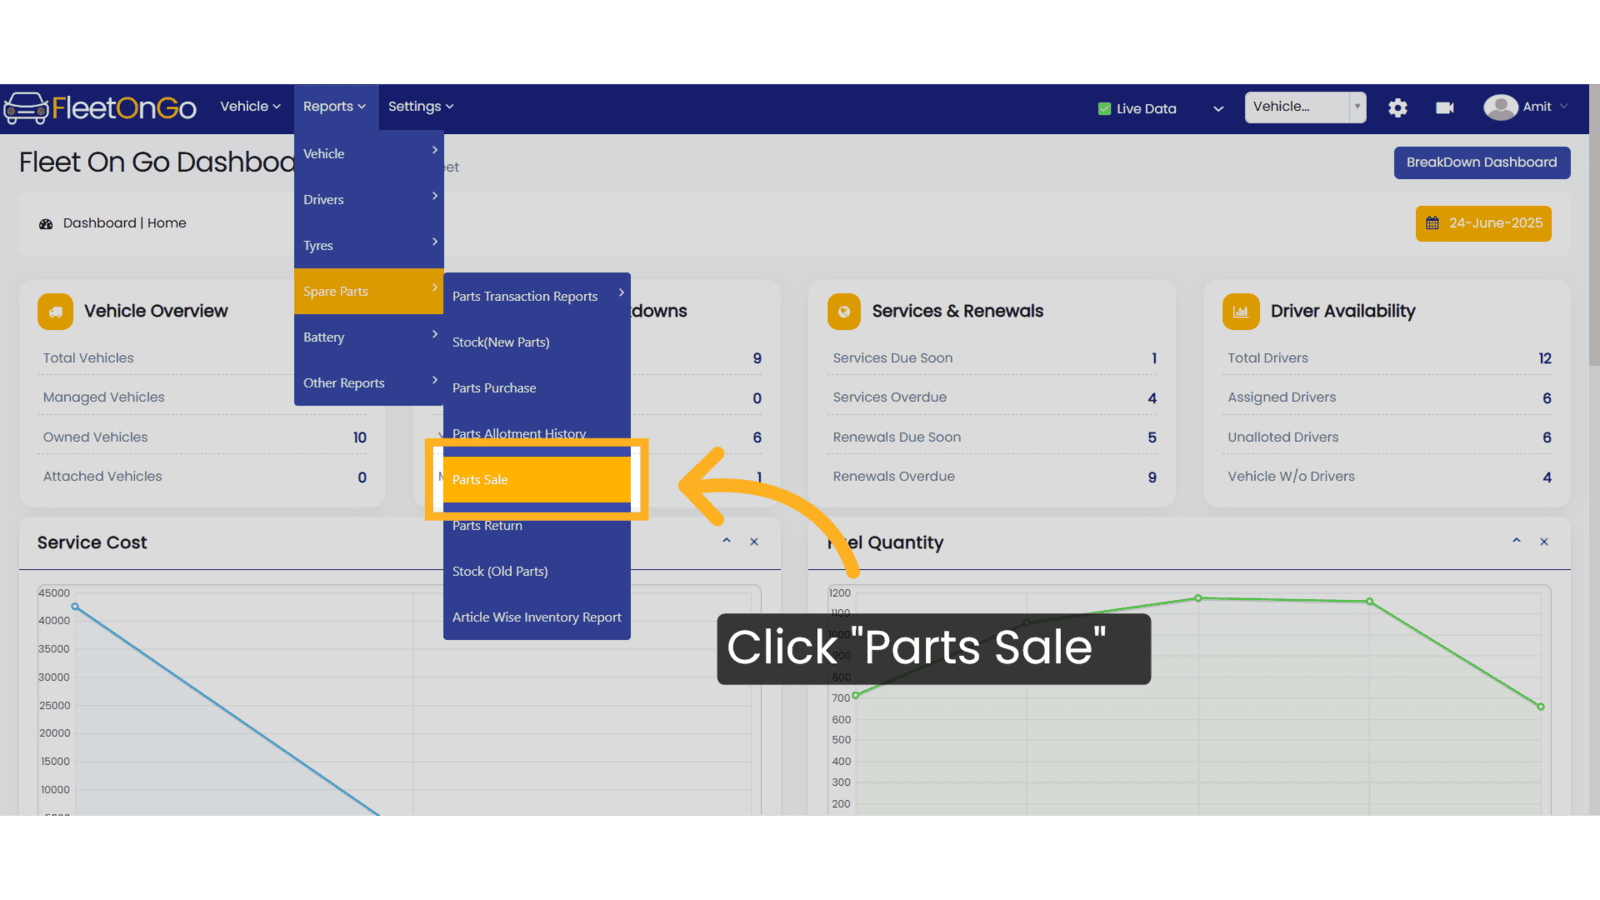Click the dashboard breadcrumb gauge icon
The width and height of the screenshot is (1600, 900).
click(x=46, y=224)
